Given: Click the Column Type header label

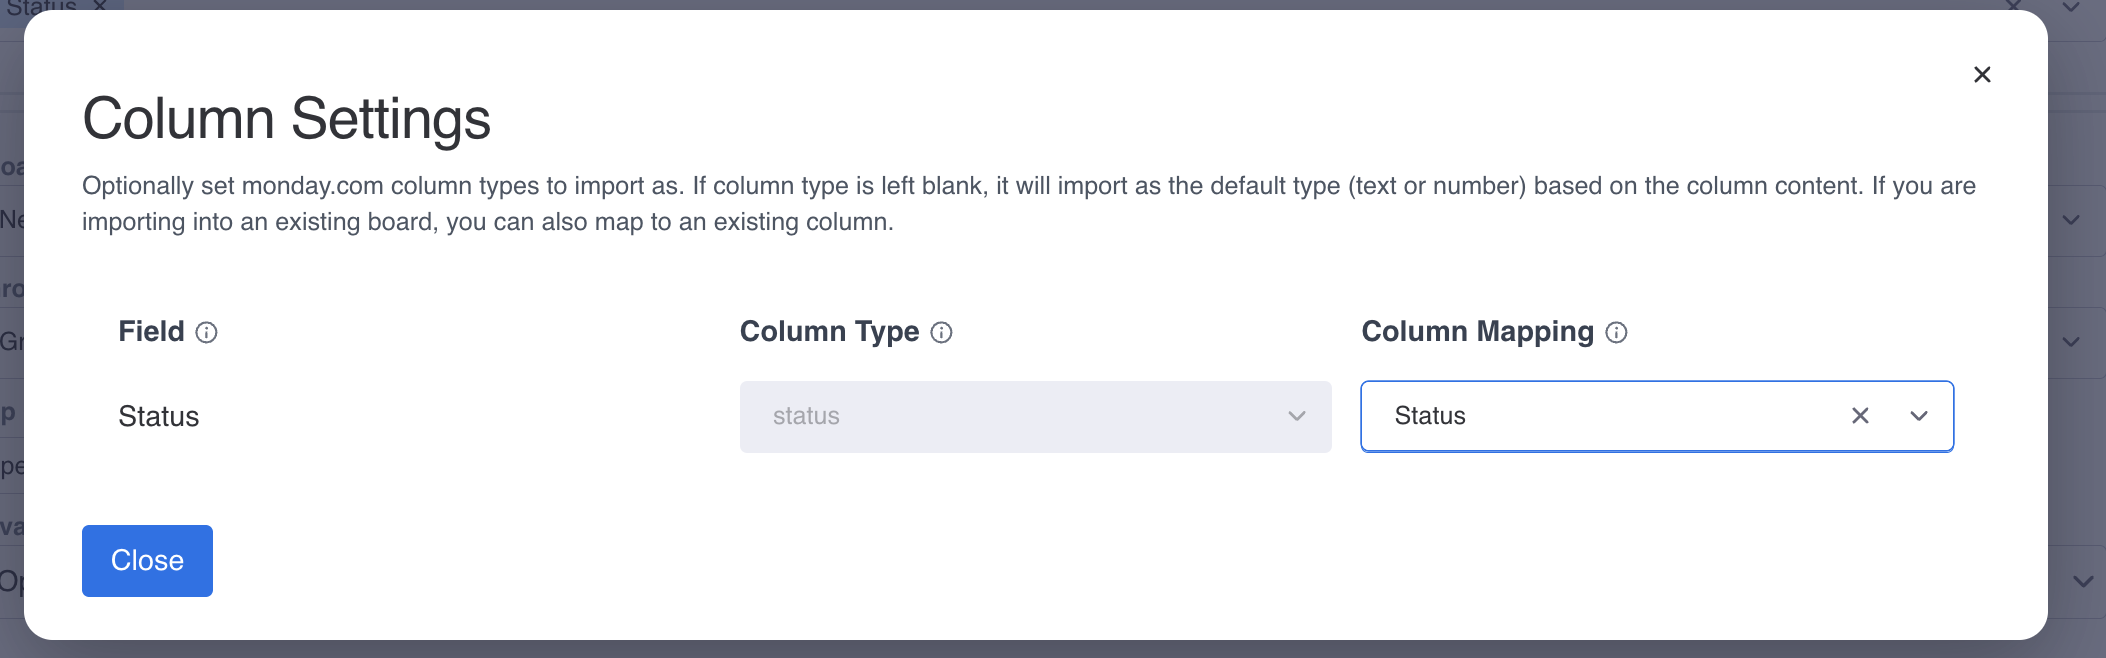Looking at the screenshot, I should (829, 331).
